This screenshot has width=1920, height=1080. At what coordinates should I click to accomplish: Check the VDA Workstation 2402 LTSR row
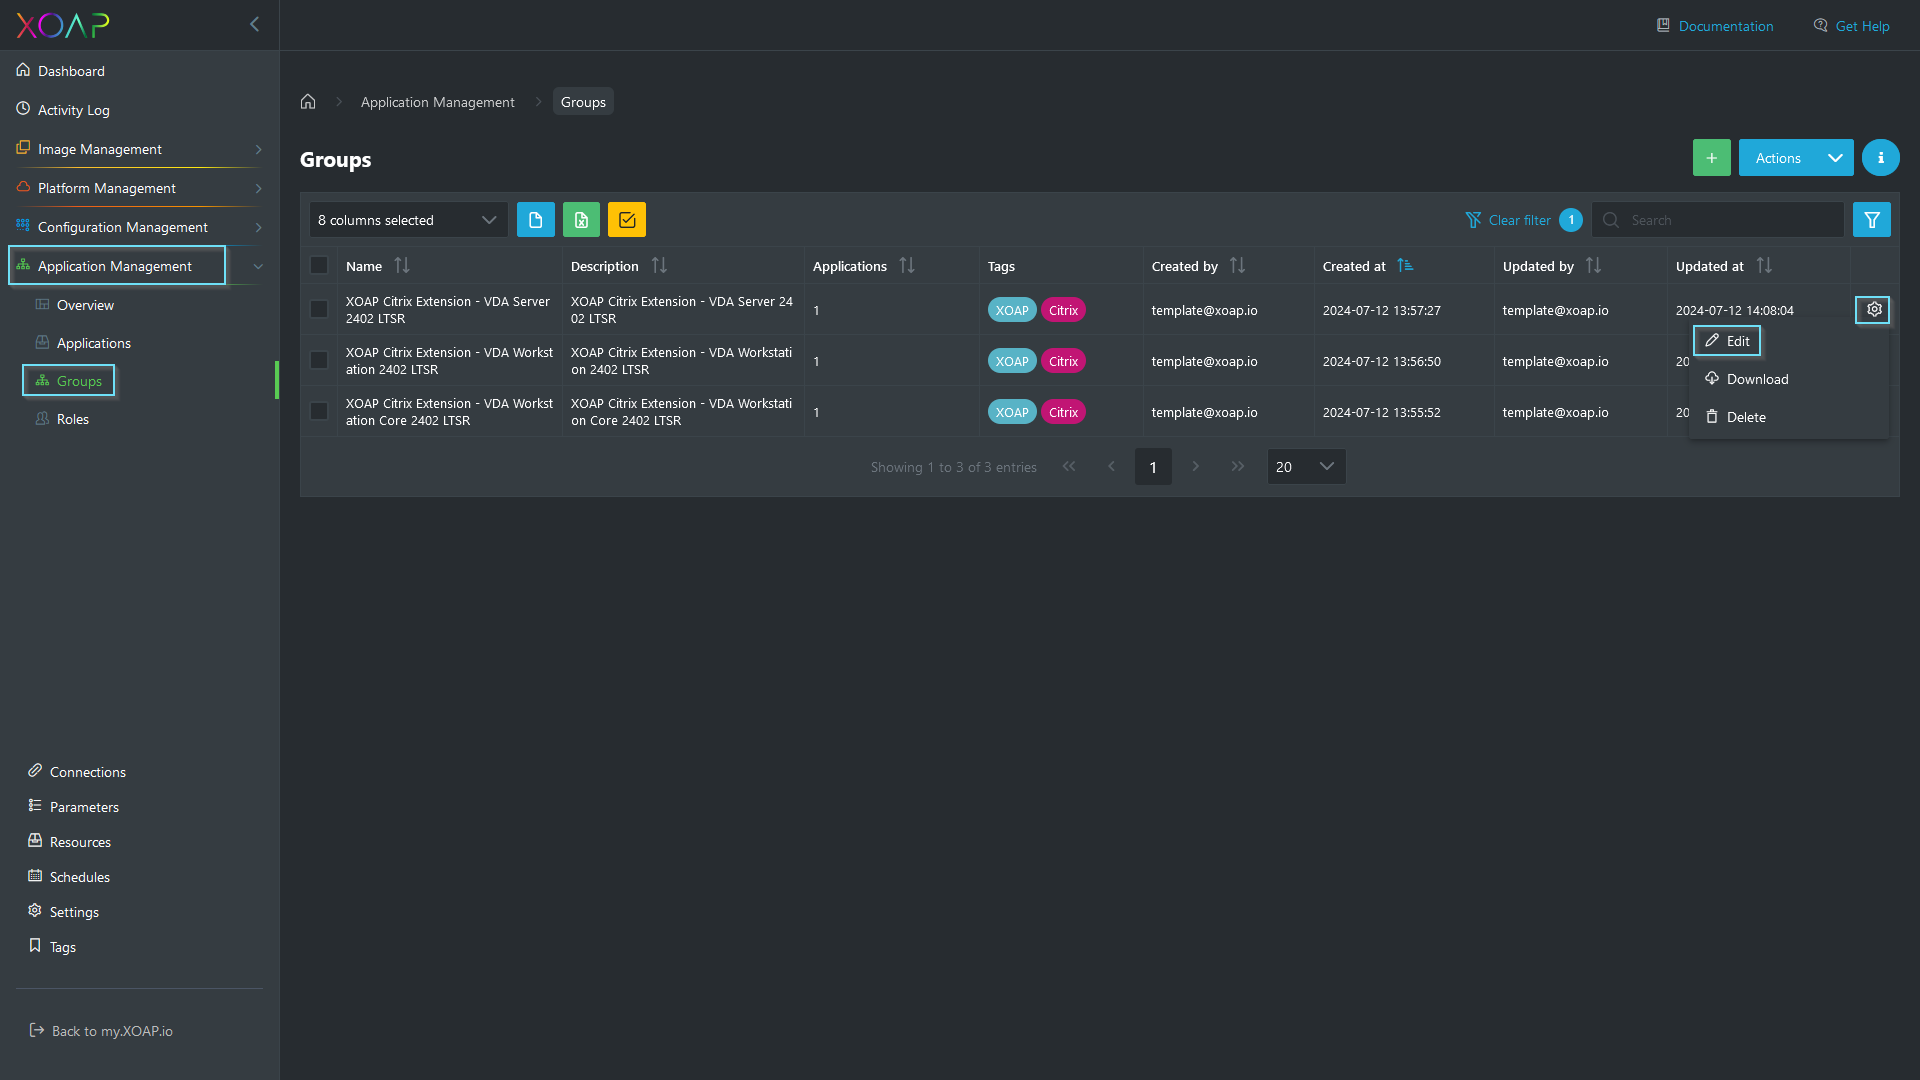[319, 360]
